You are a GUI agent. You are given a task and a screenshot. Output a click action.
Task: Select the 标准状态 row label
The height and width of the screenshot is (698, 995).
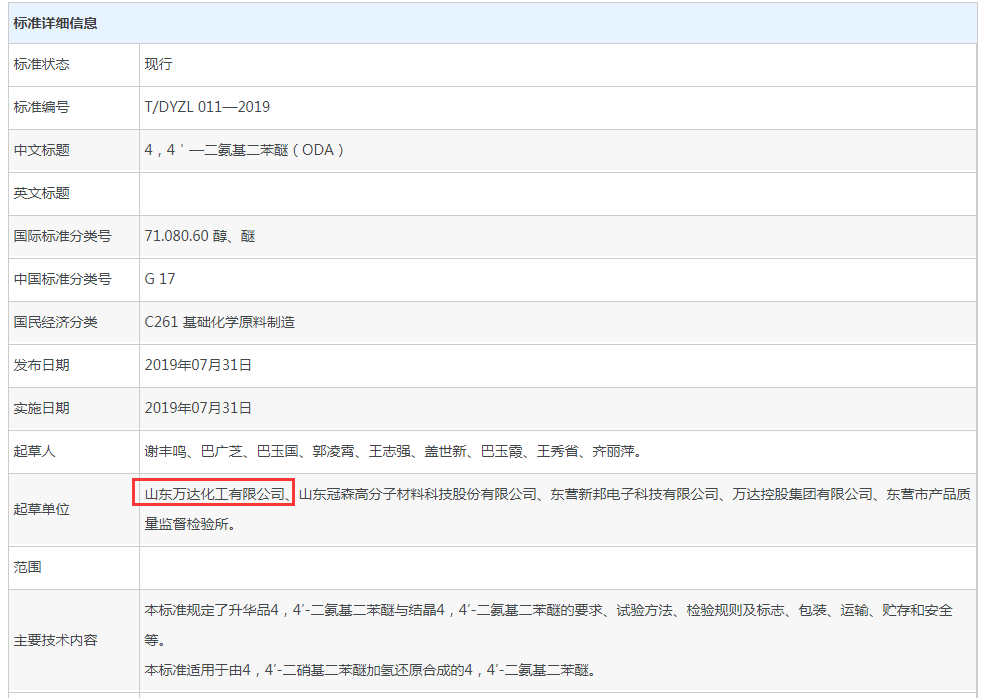pos(38,64)
